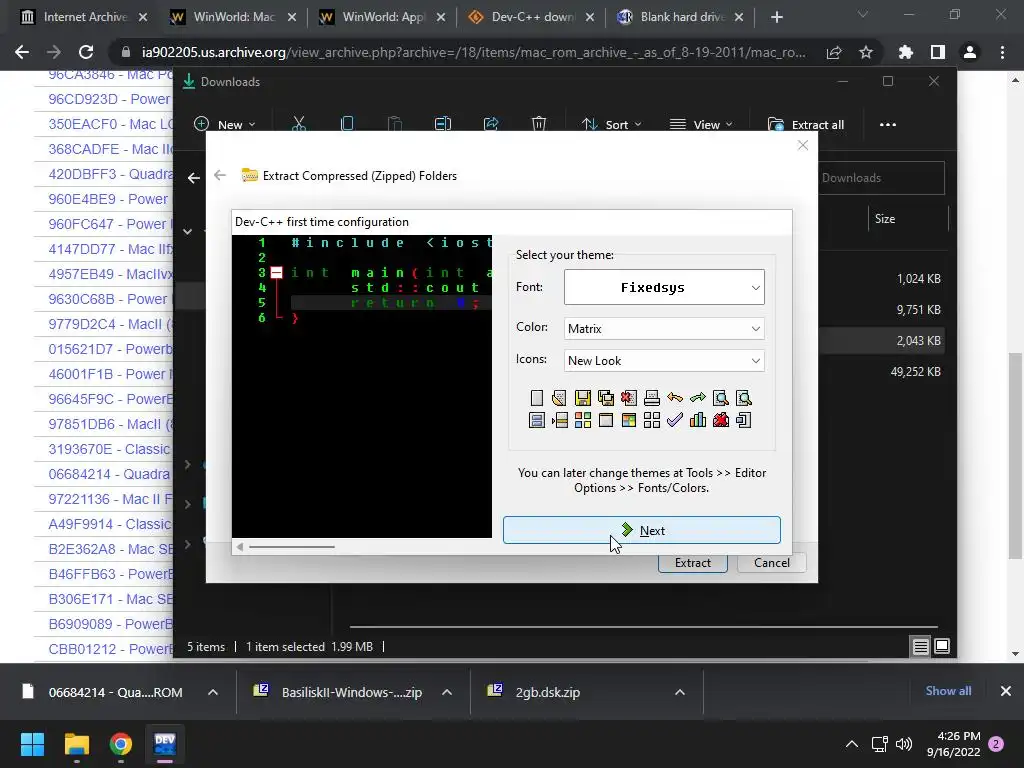
Task: Click the Close file red-X page icon
Action: pos(628,398)
